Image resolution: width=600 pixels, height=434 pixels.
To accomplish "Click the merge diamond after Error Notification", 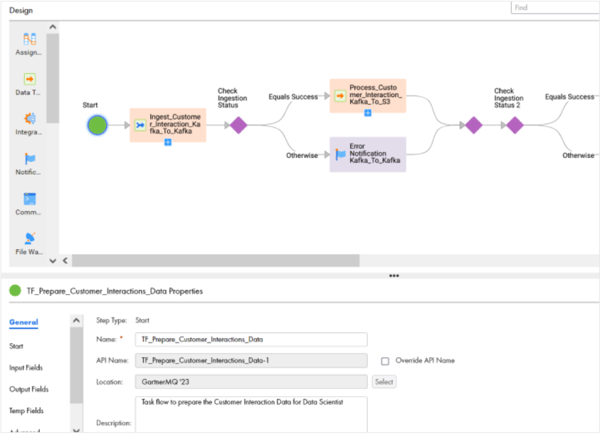I will point(474,125).
